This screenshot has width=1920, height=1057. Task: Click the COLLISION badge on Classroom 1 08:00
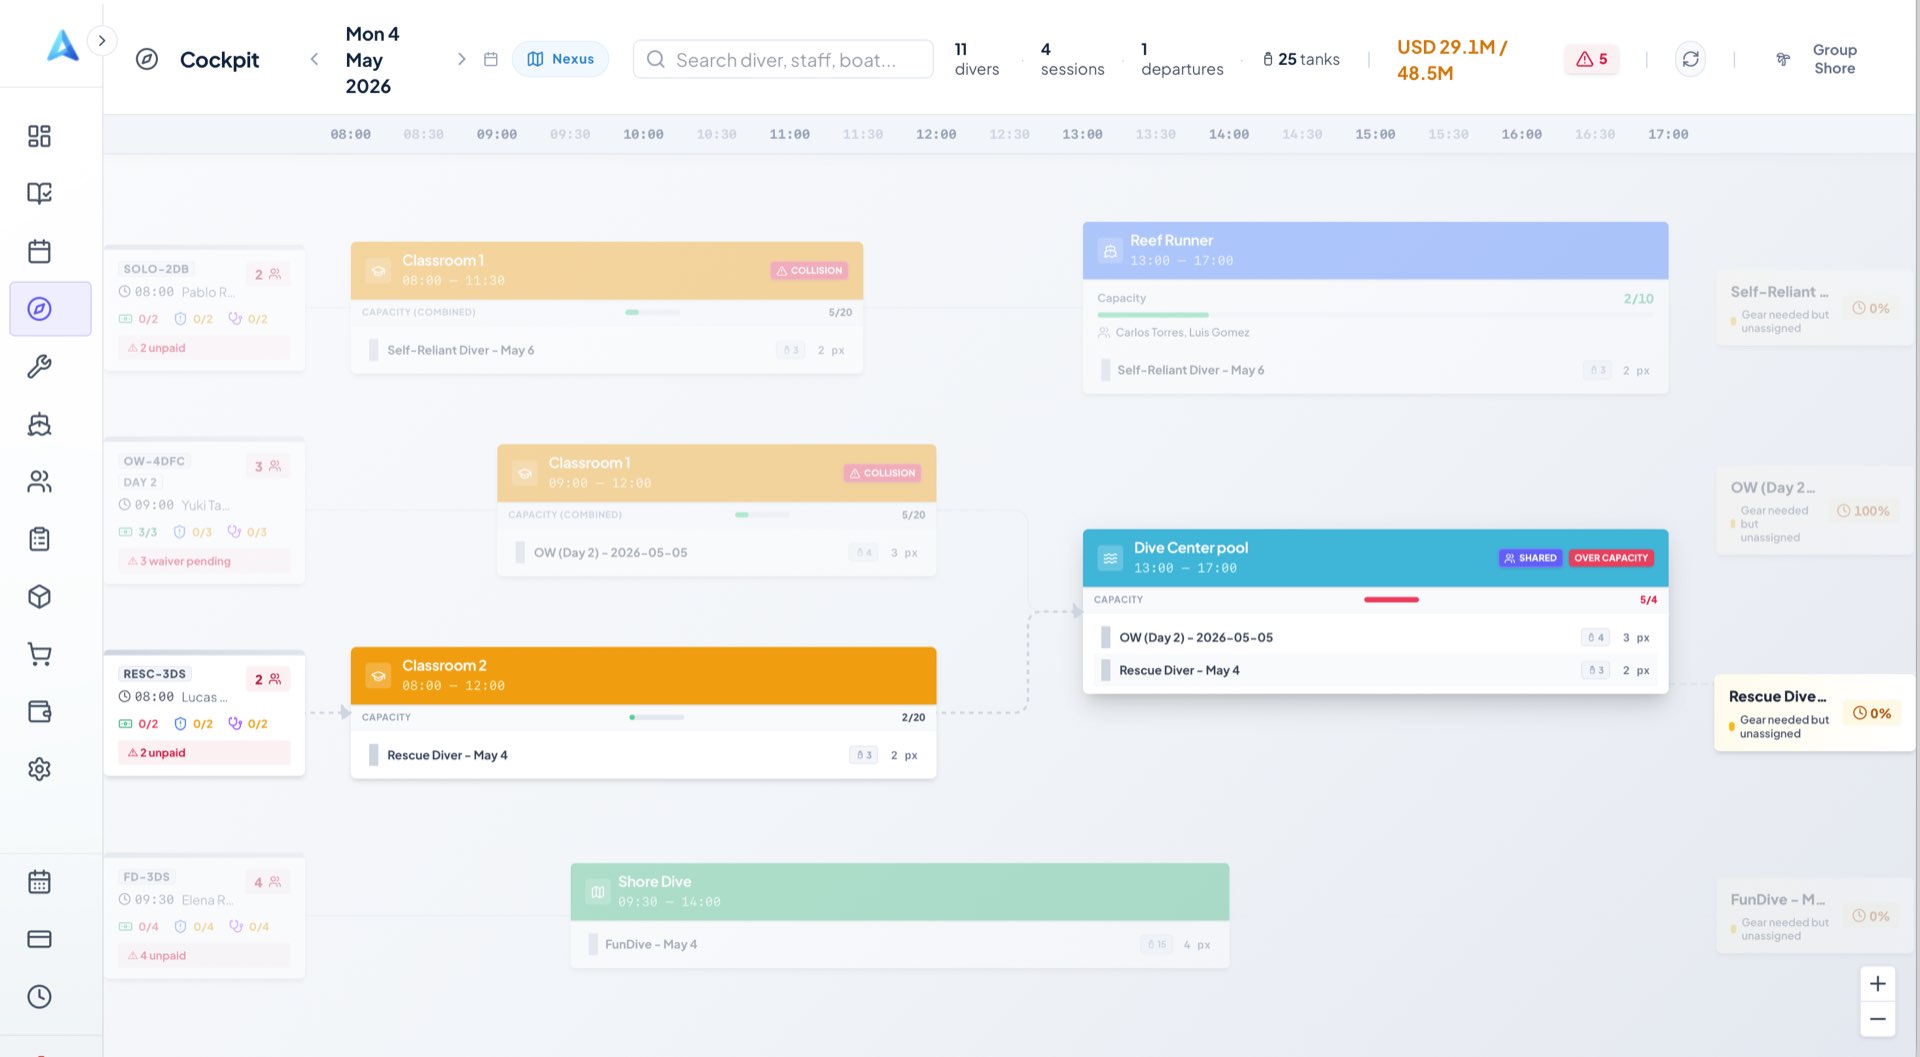click(x=810, y=270)
